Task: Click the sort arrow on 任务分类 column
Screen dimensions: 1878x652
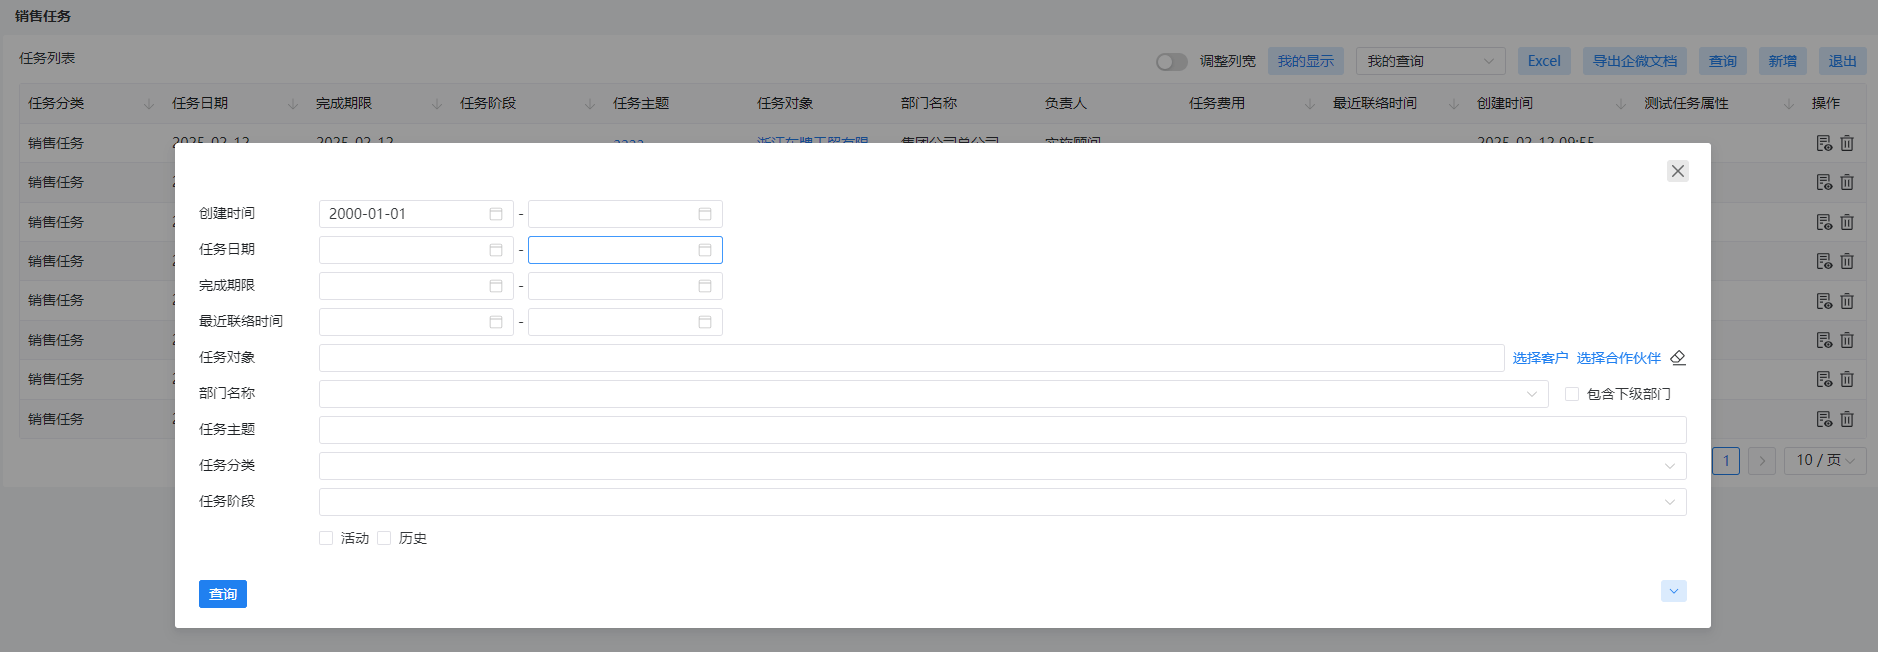Action: (149, 104)
